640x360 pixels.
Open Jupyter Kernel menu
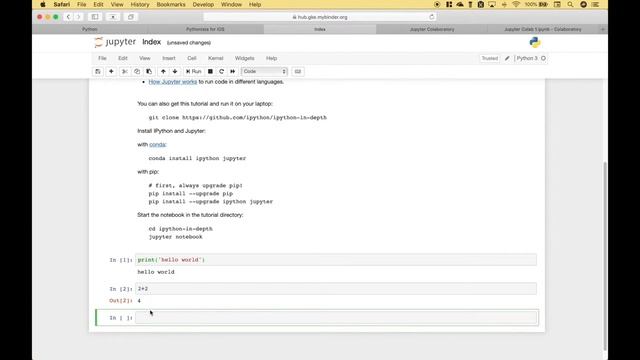click(x=216, y=58)
